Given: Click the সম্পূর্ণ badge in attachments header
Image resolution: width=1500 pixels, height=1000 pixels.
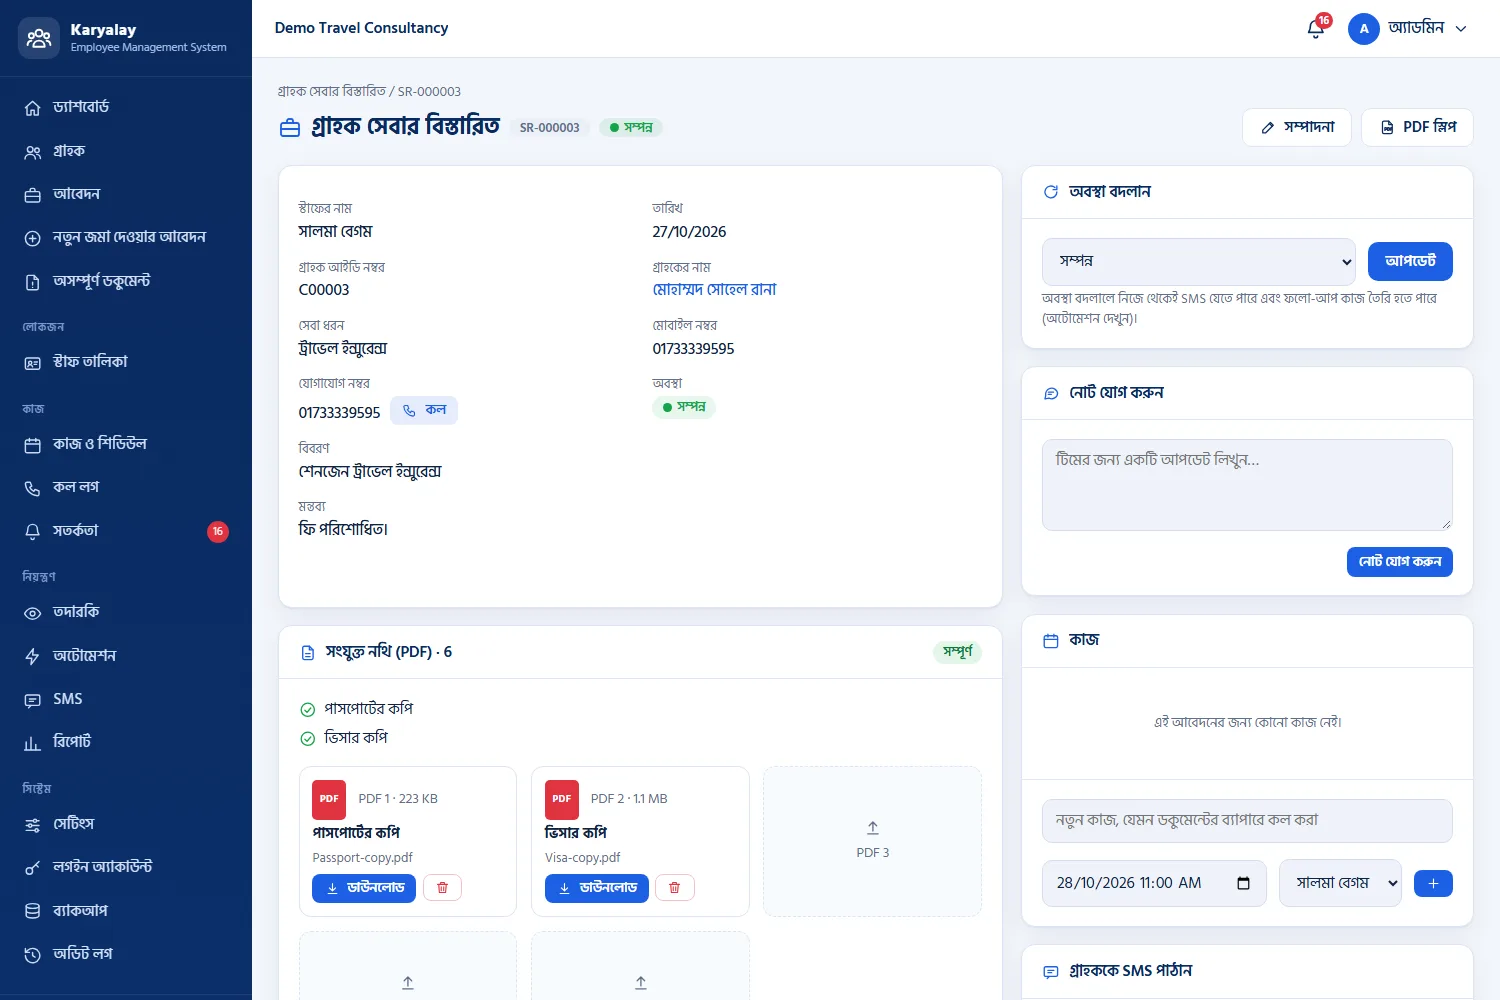Looking at the screenshot, I should click(x=957, y=652).
